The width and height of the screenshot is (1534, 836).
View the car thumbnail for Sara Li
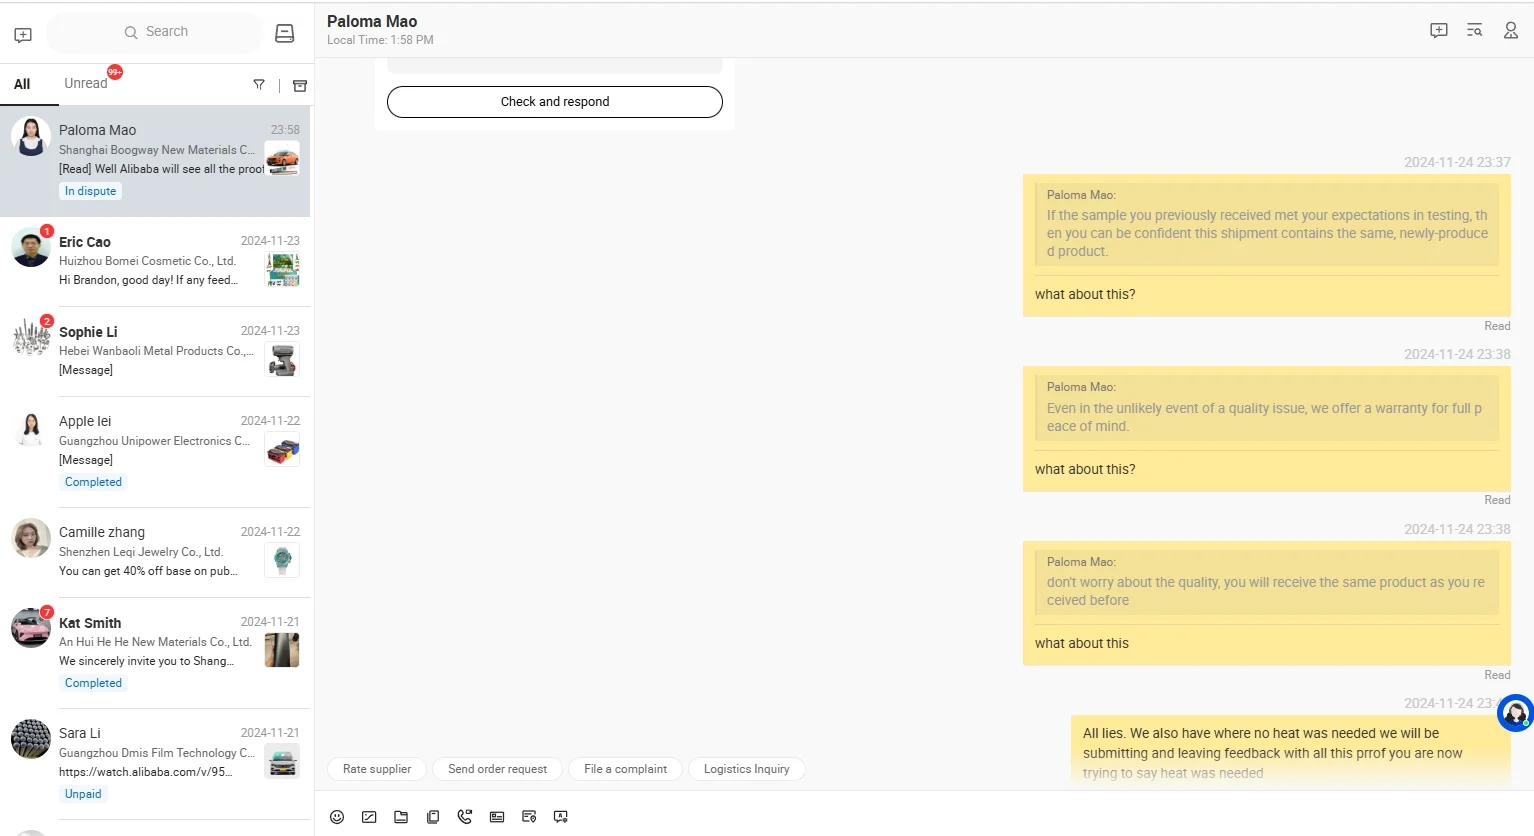[x=283, y=761]
